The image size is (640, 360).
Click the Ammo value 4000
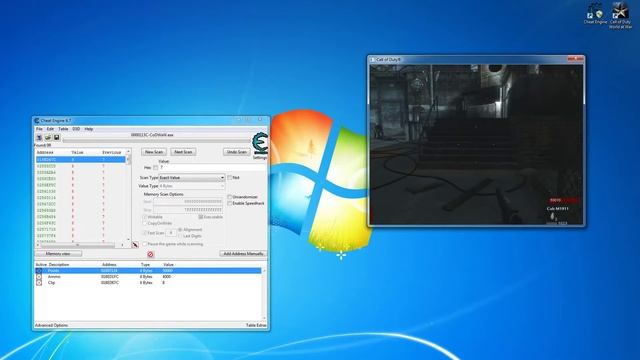[167, 277]
